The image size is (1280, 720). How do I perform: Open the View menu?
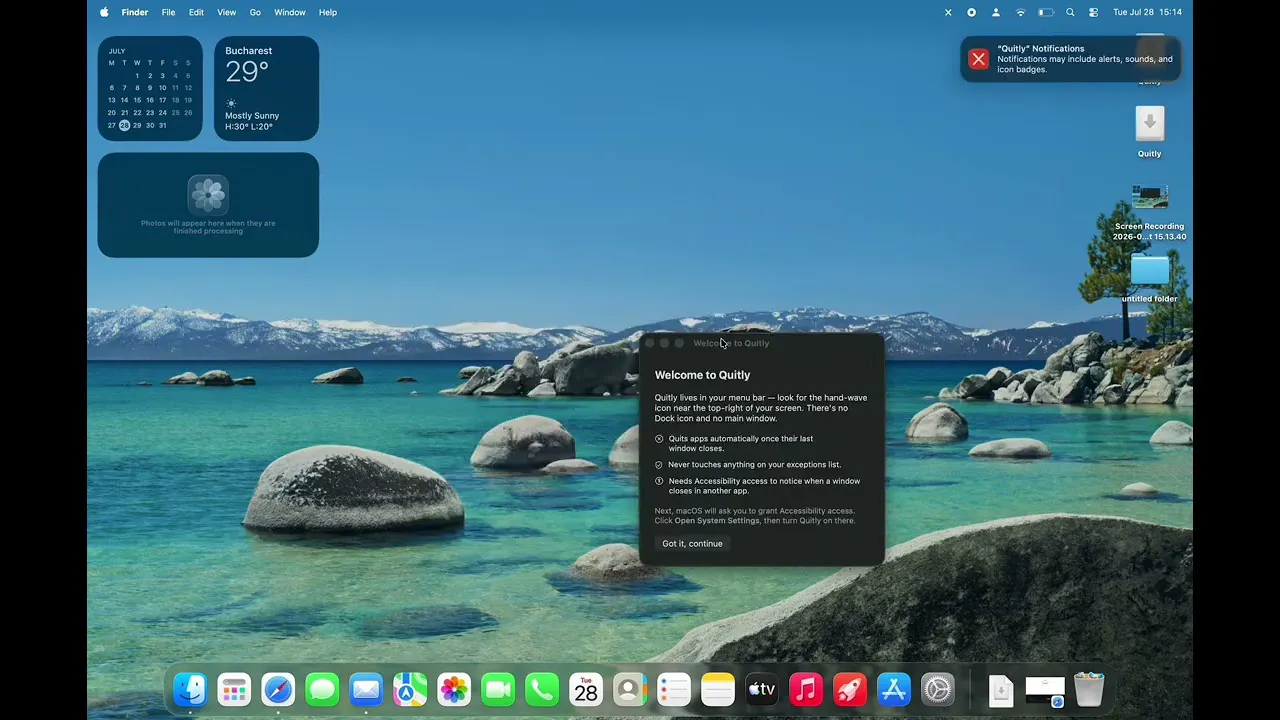click(226, 12)
